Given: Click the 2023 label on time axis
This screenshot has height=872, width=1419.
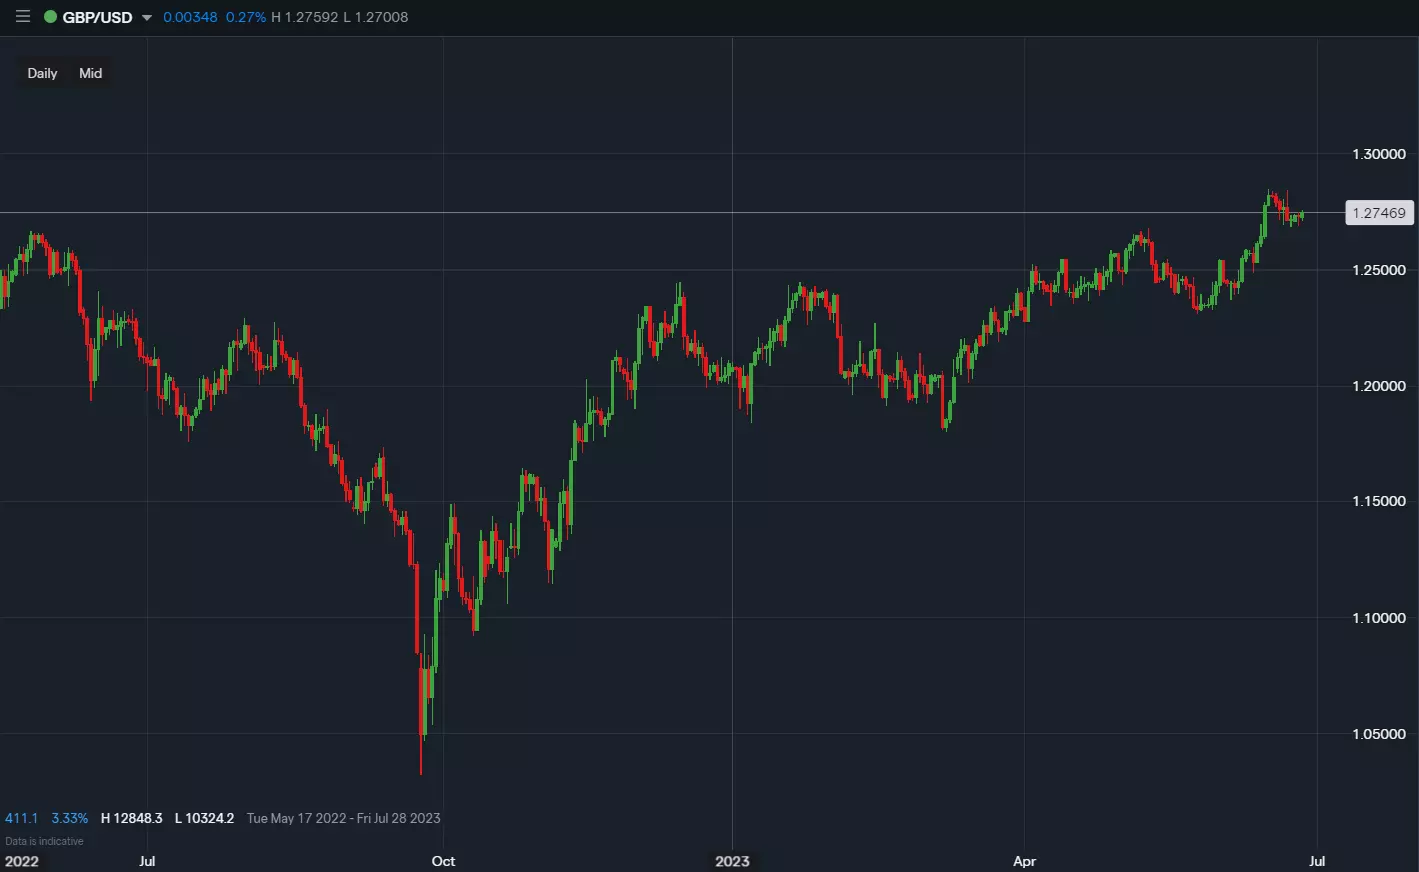Looking at the screenshot, I should click(x=732, y=861).
